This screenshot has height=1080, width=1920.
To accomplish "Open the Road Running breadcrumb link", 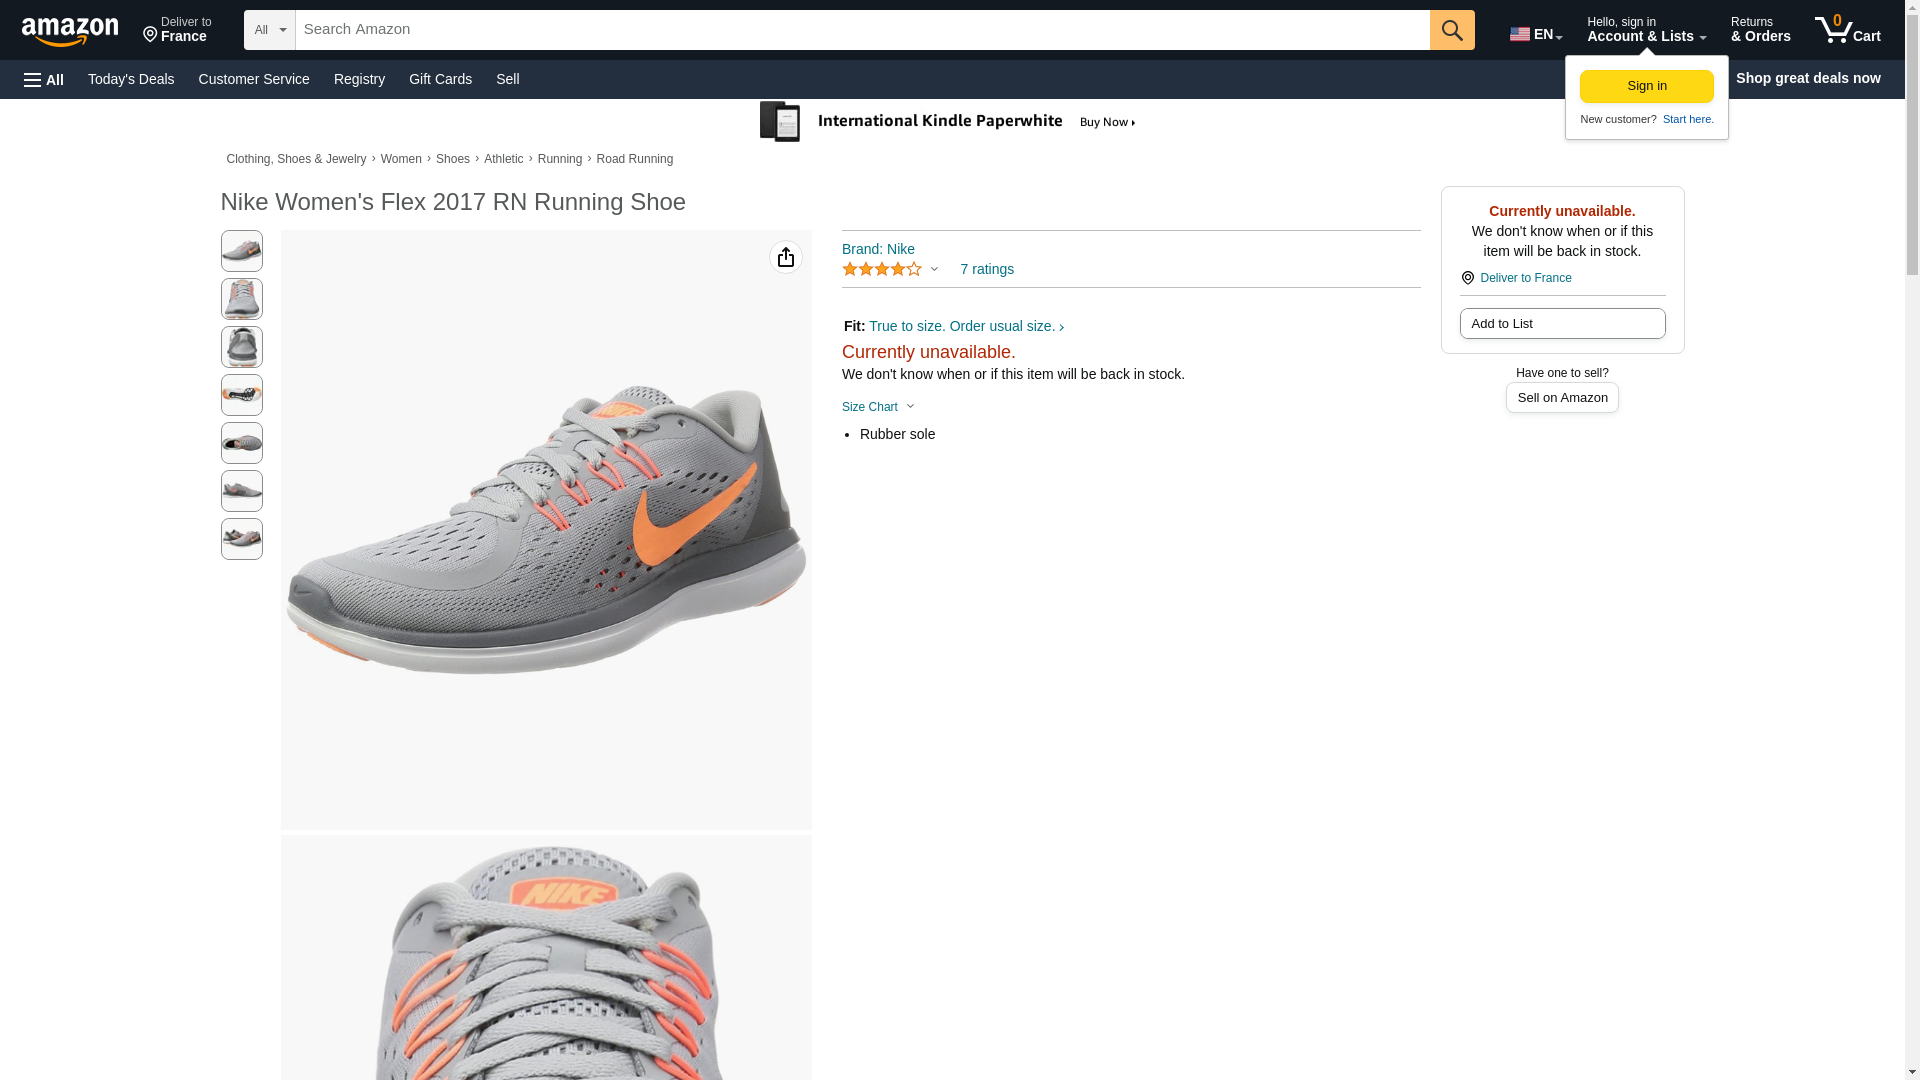I will point(634,159).
